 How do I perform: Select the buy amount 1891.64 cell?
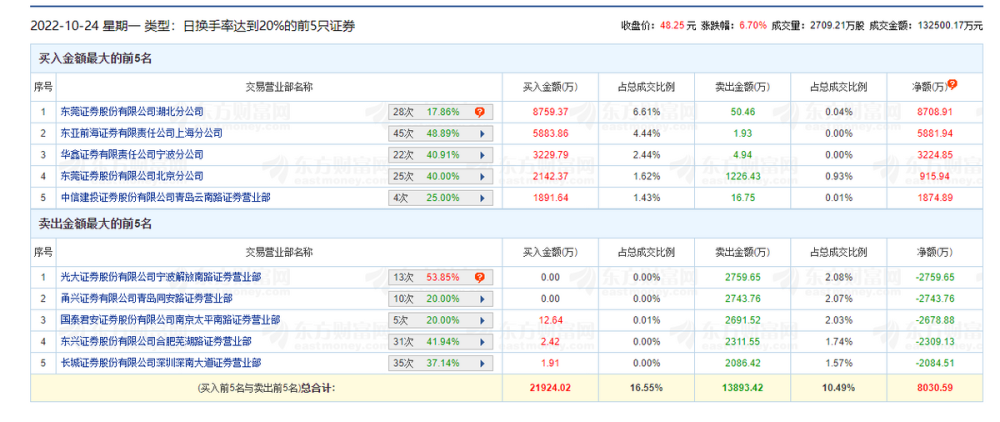click(550, 198)
